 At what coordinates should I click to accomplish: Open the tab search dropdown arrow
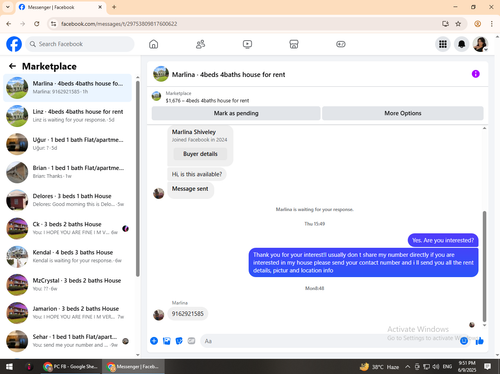(8, 7)
